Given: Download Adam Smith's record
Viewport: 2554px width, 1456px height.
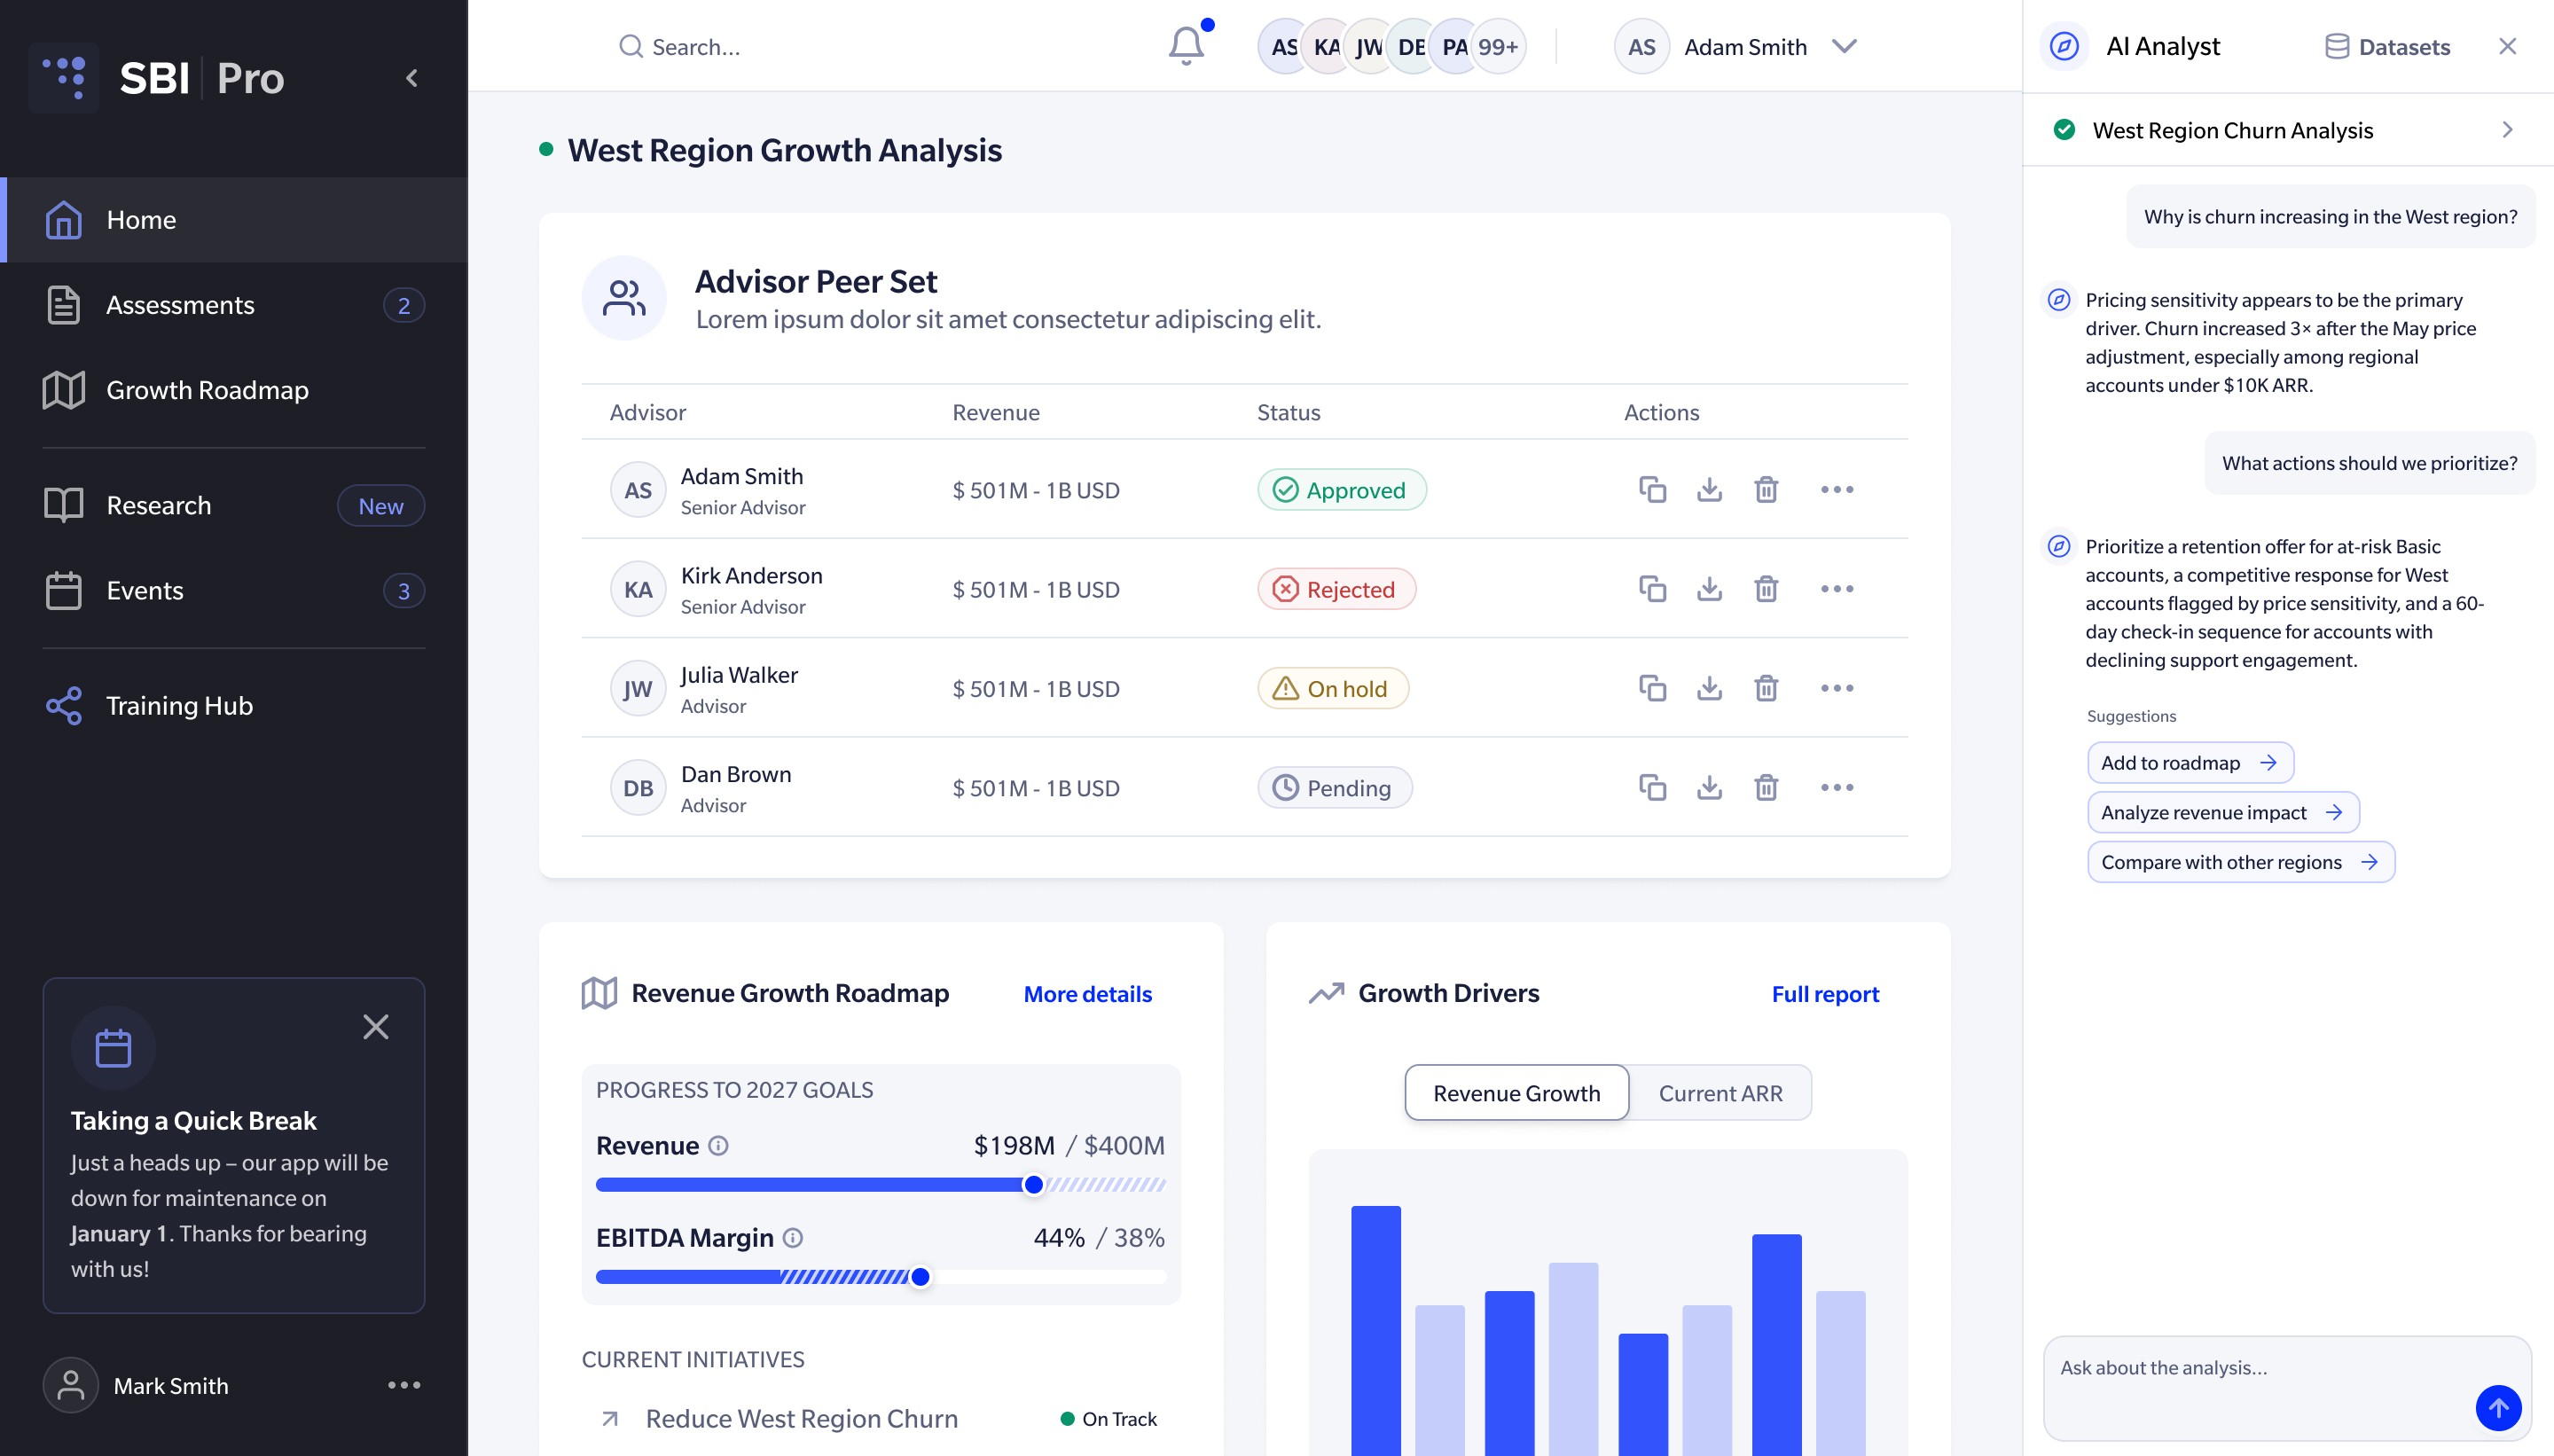Looking at the screenshot, I should click(1709, 489).
